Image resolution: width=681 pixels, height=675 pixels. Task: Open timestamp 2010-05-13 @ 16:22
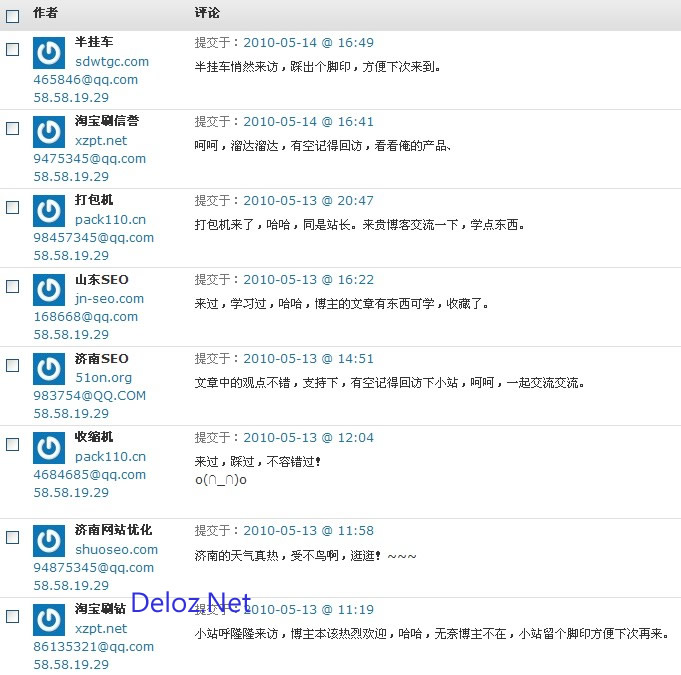[x=308, y=280]
